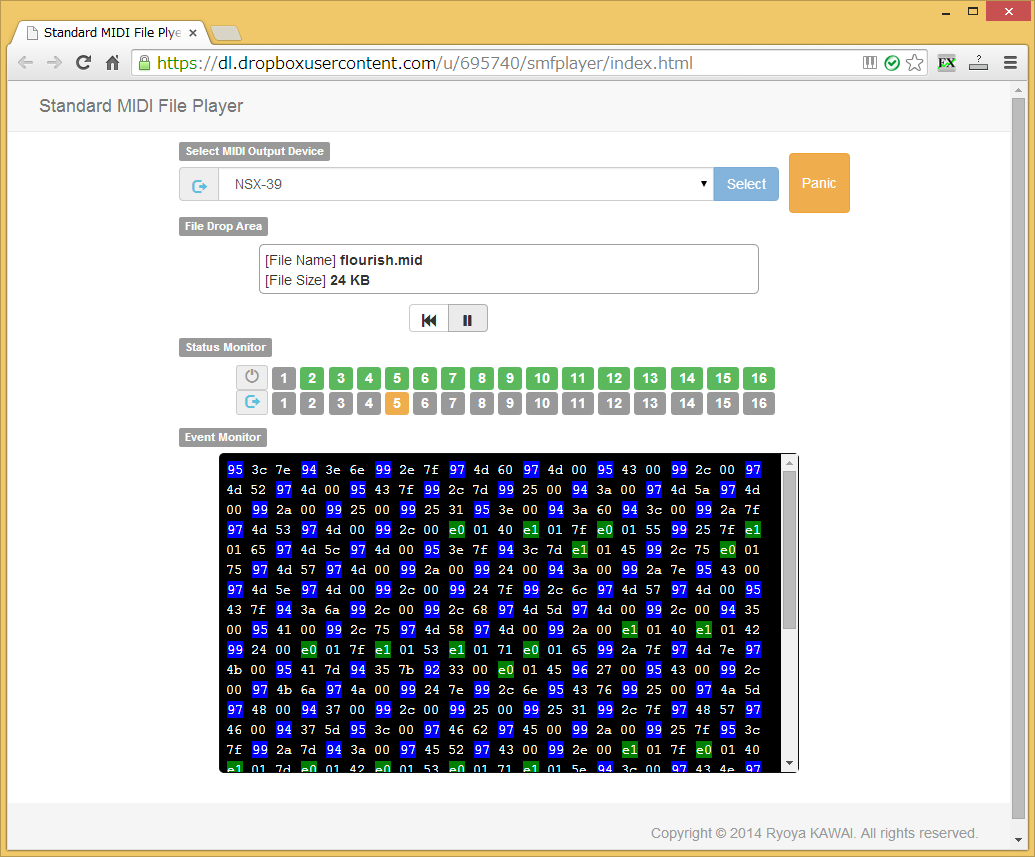This screenshot has height=857, width=1035.
Task: Open a new browser tab
Action: pyautogui.click(x=226, y=33)
